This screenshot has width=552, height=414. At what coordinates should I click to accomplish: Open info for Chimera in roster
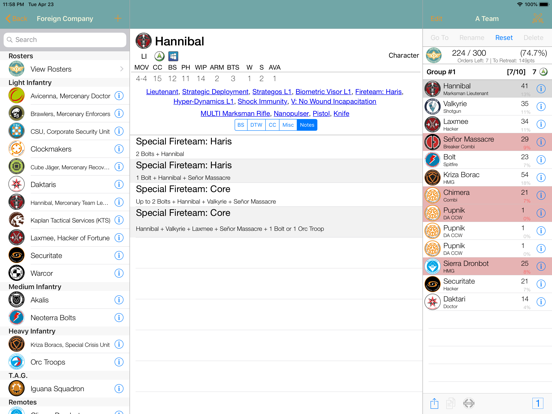541,195
